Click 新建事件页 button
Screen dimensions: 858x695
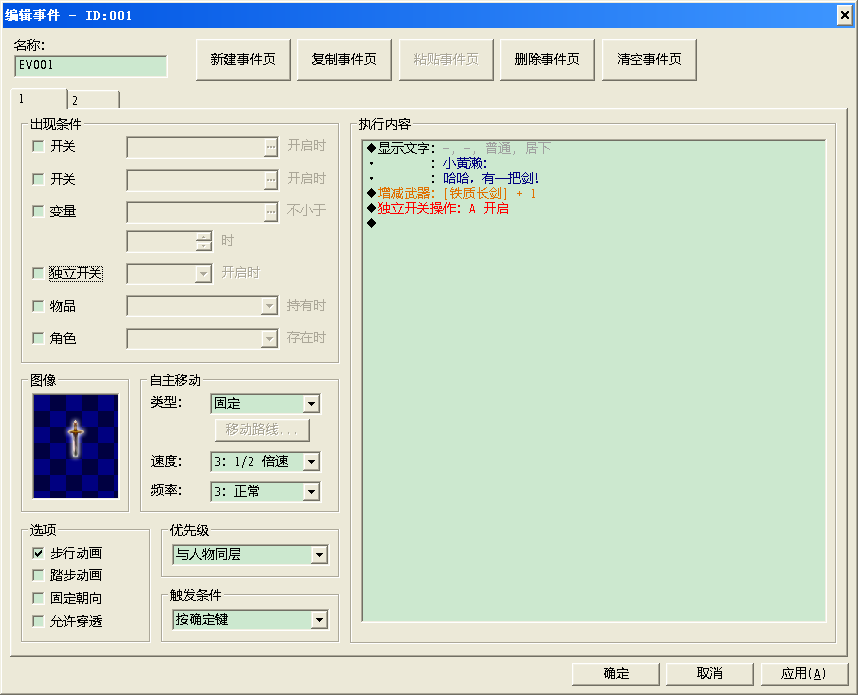point(243,60)
